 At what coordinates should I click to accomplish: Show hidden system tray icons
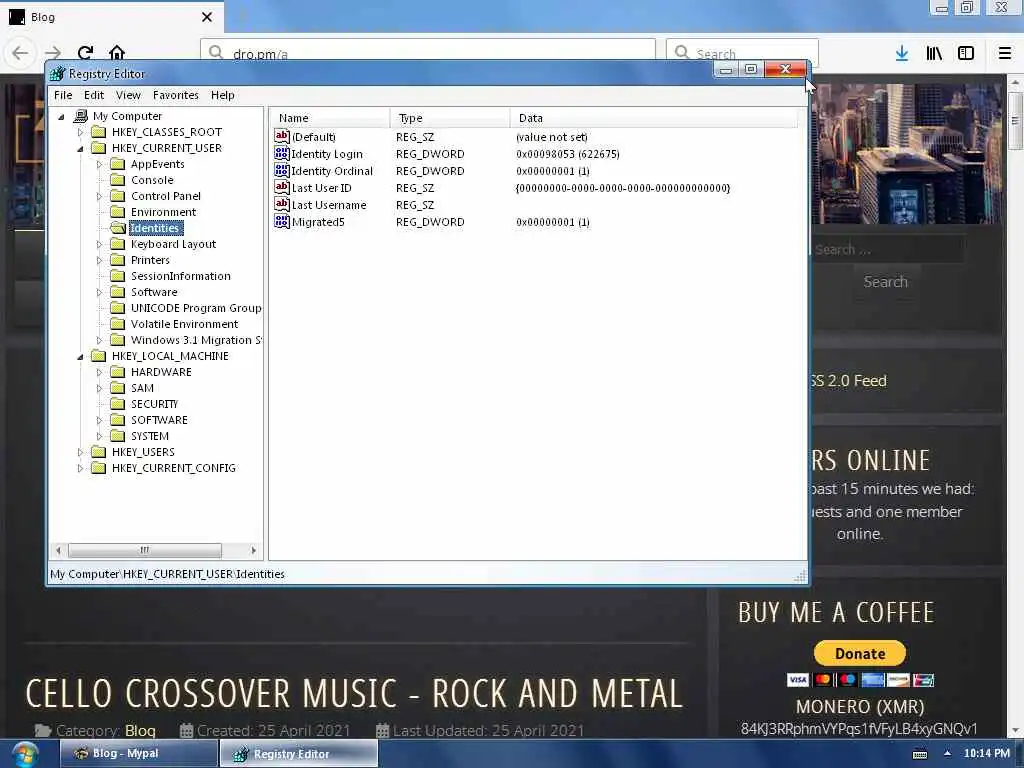click(947, 754)
